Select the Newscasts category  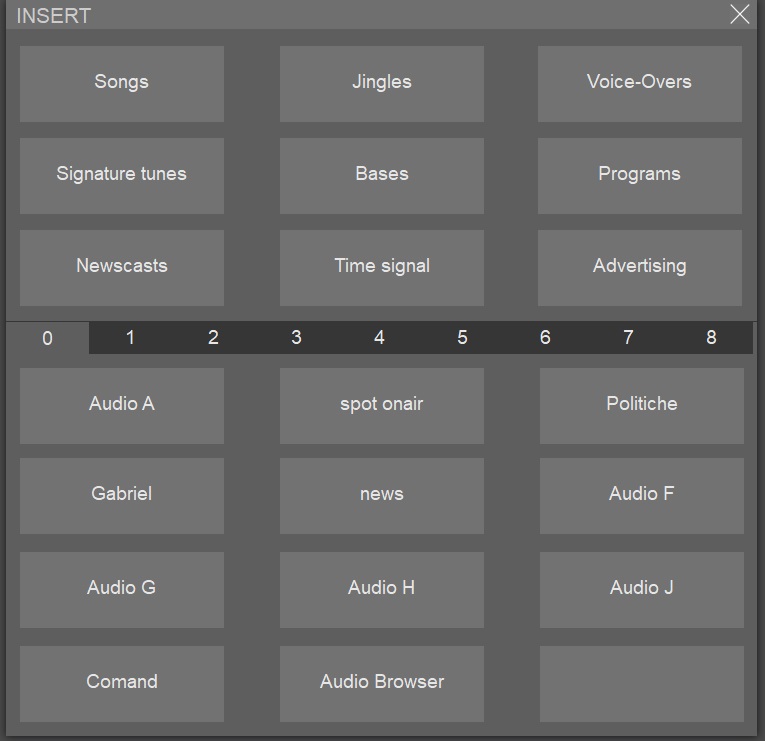122,267
